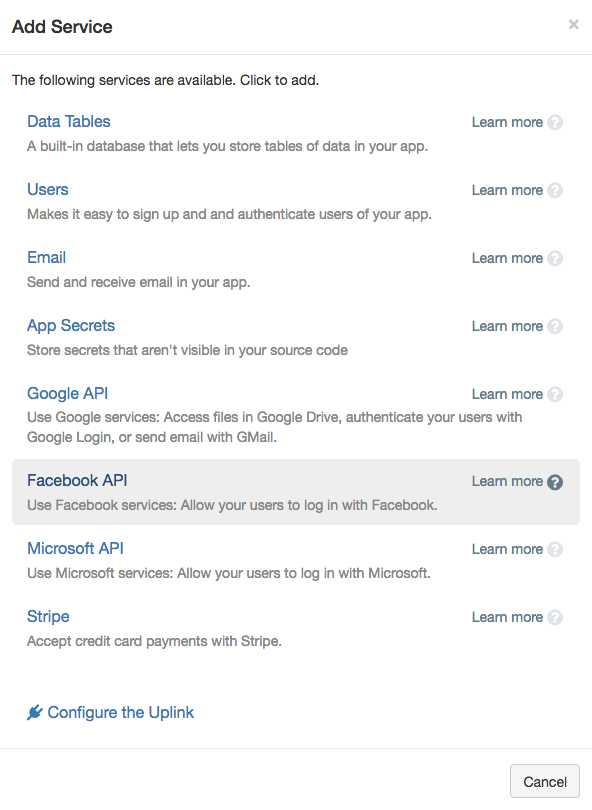Image resolution: width=592 pixels, height=810 pixels.
Task: Cancel the Add Service dialog
Action: [544, 781]
